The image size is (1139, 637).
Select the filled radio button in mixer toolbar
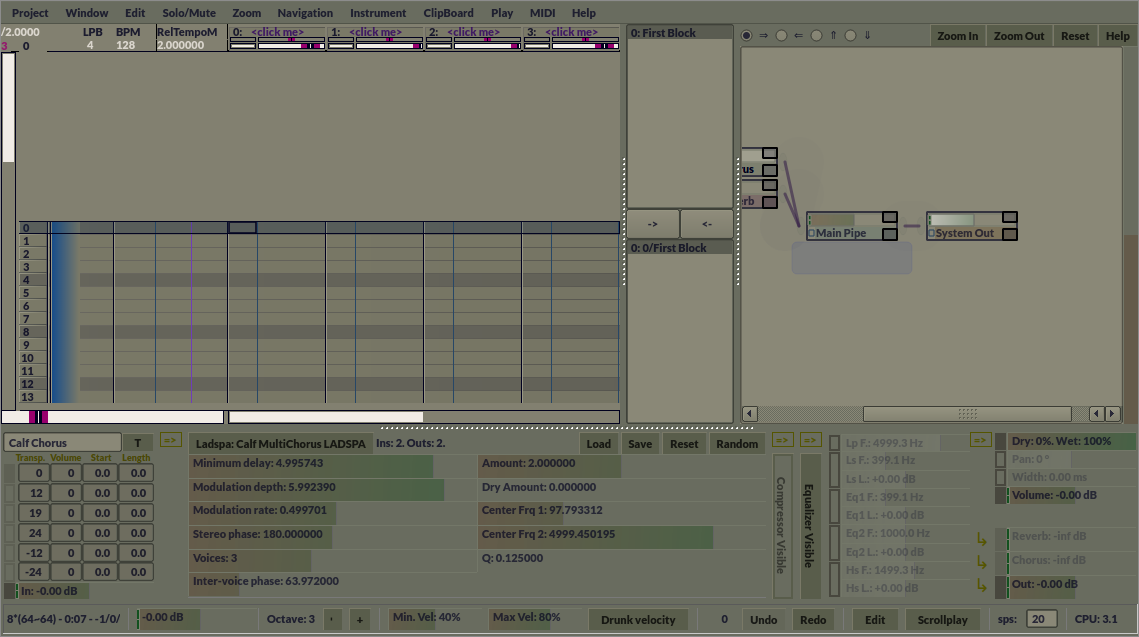coord(746,35)
